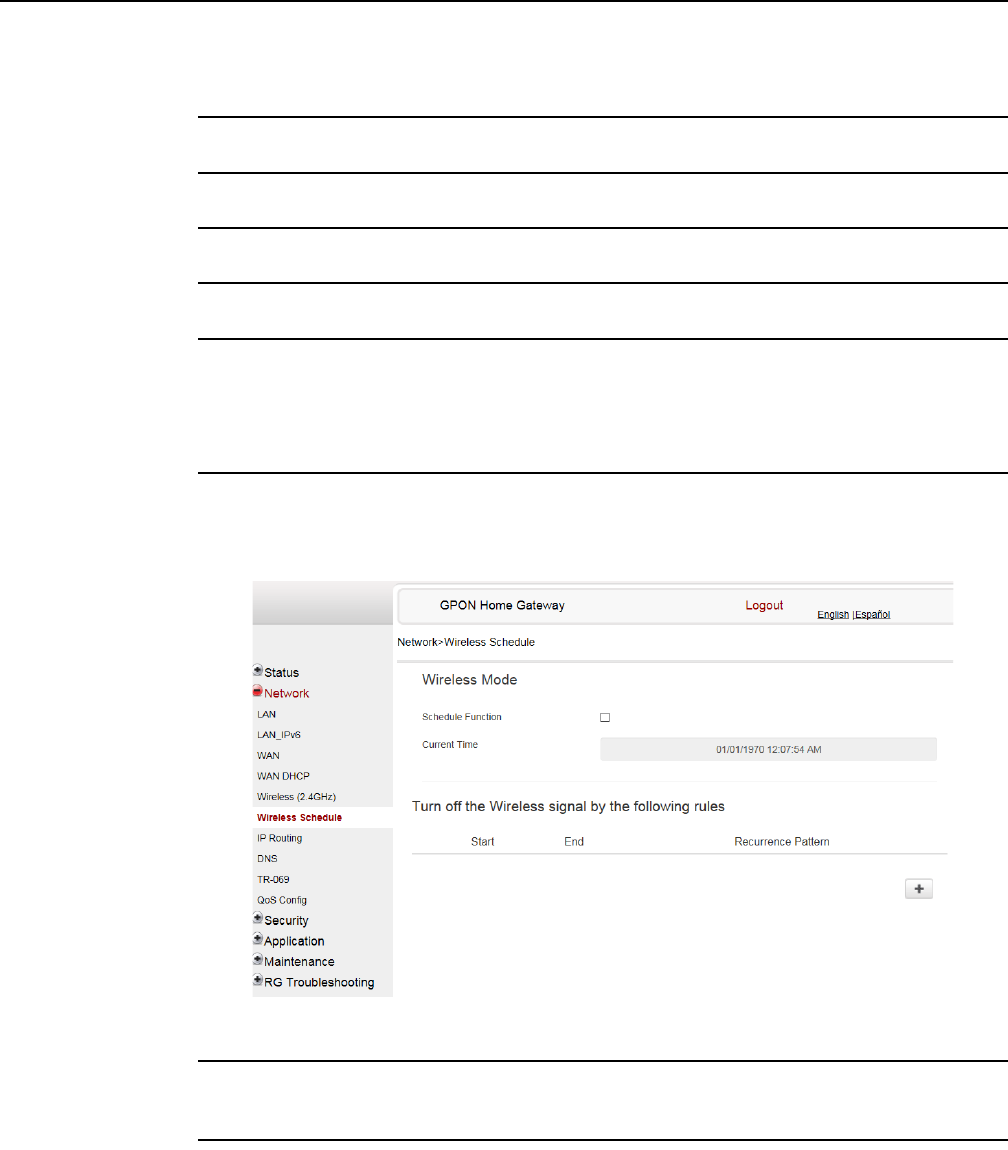Select Wireless Schedule in sidebar
This screenshot has width=1008, height=1150.
click(299, 818)
